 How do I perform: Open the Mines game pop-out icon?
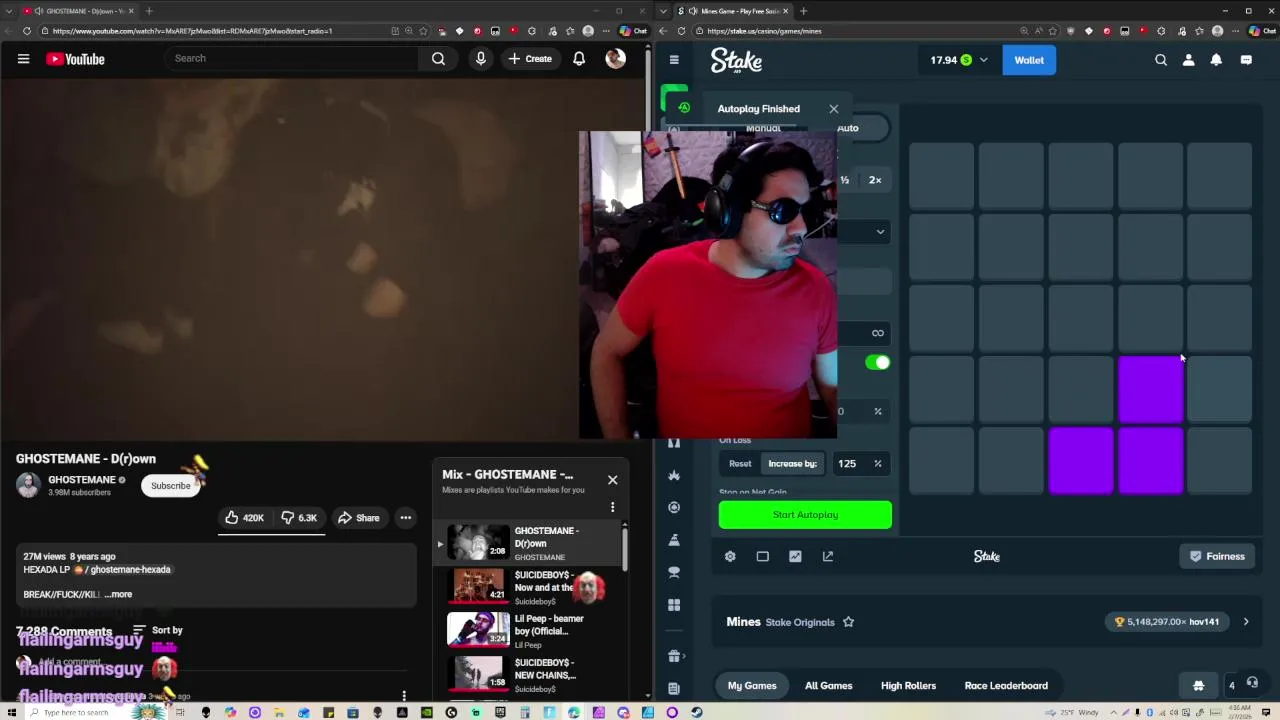[x=828, y=557]
